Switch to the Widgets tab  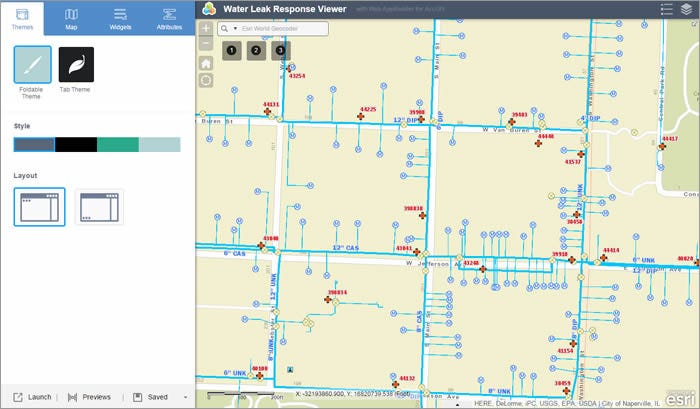(x=120, y=19)
